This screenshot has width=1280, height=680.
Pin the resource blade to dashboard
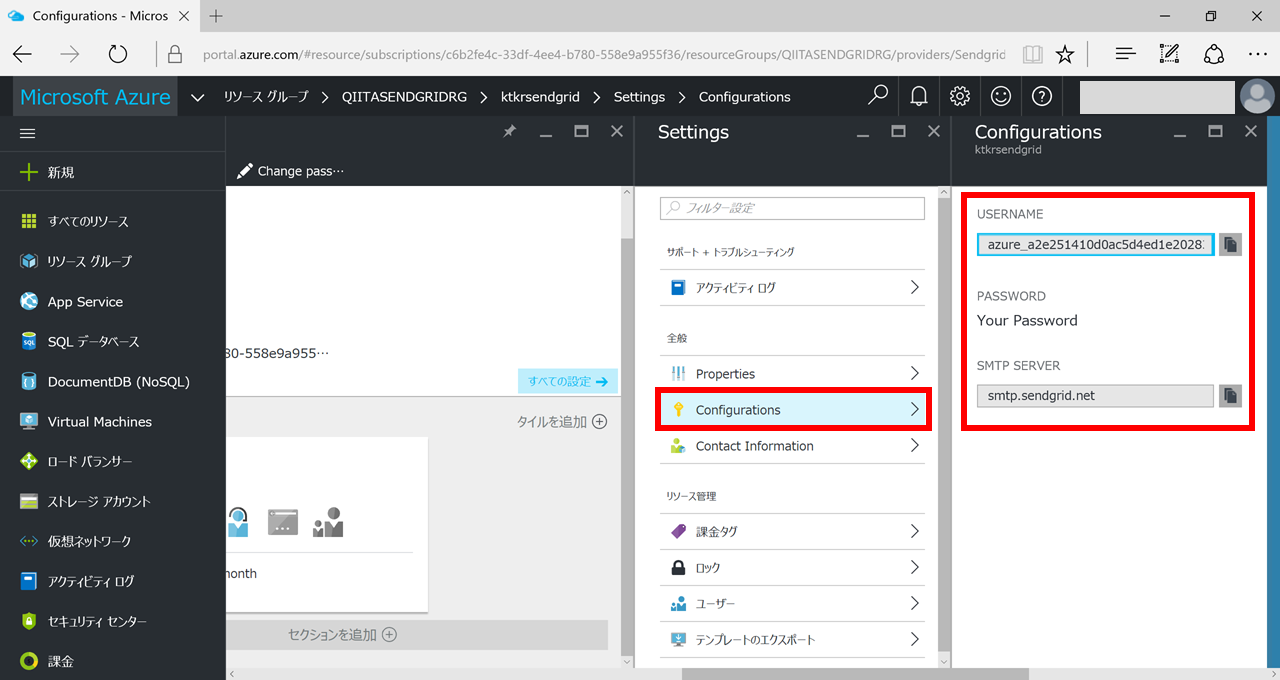[x=509, y=132]
